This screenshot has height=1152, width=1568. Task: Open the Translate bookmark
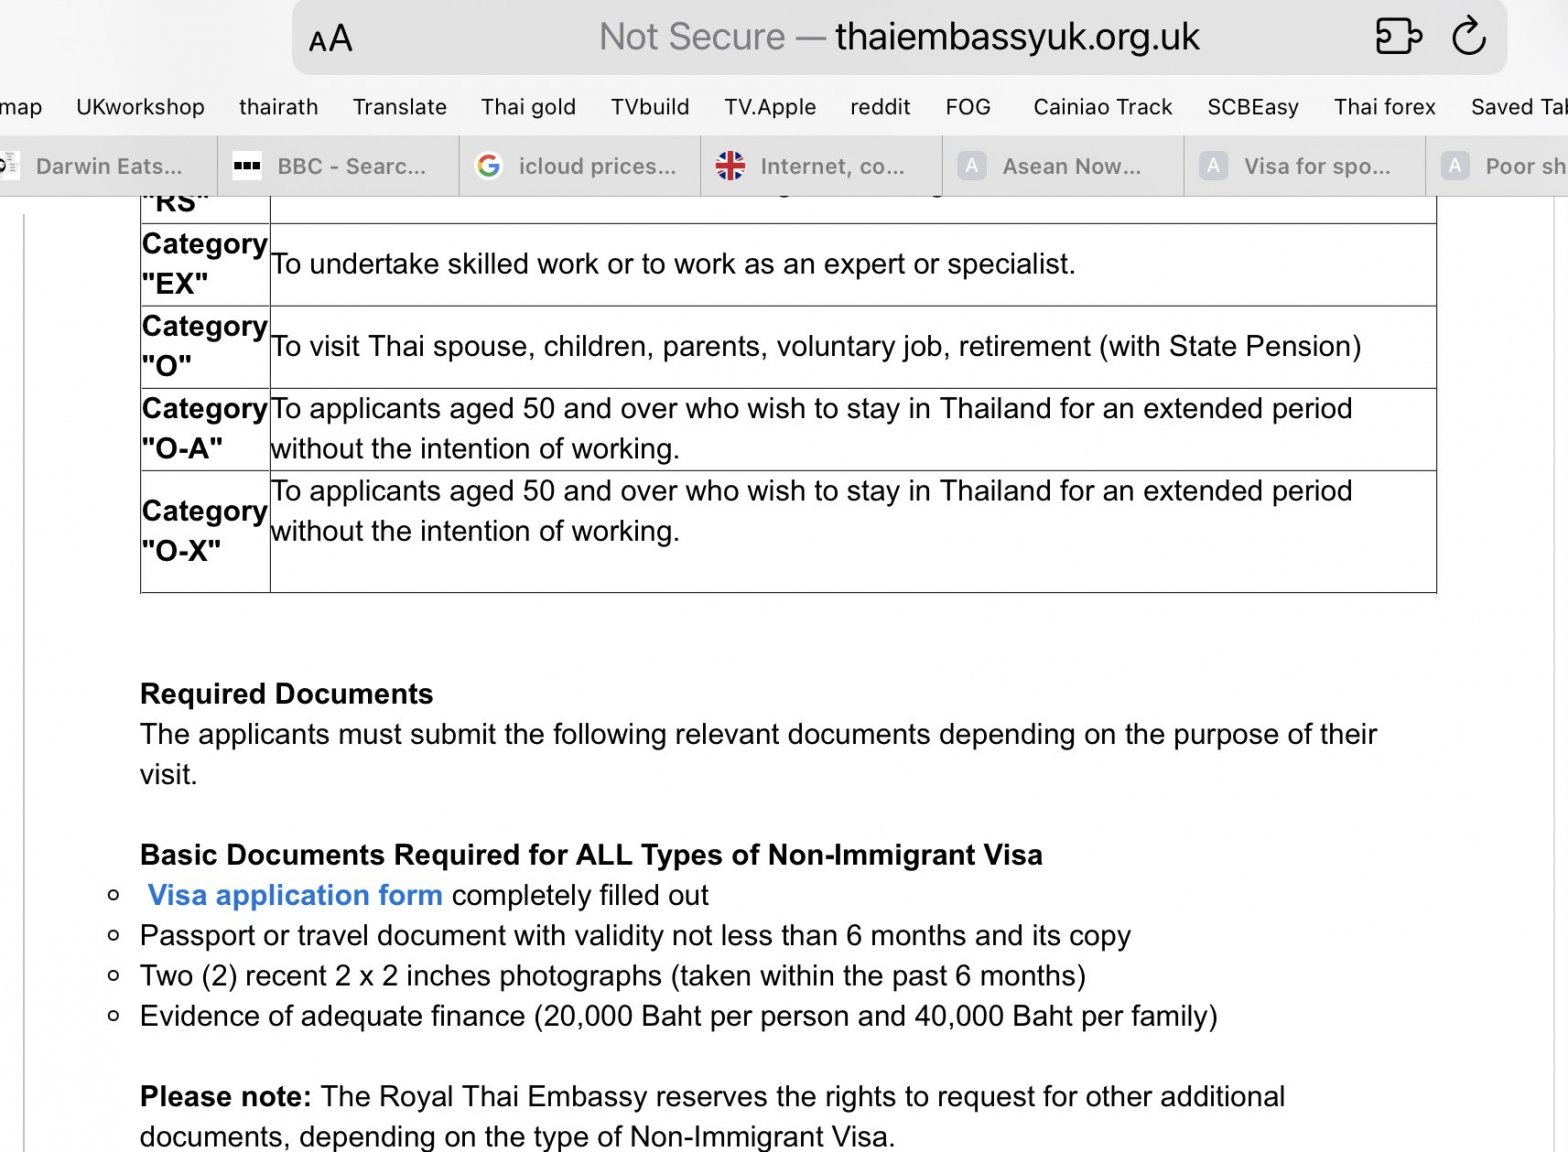399,107
